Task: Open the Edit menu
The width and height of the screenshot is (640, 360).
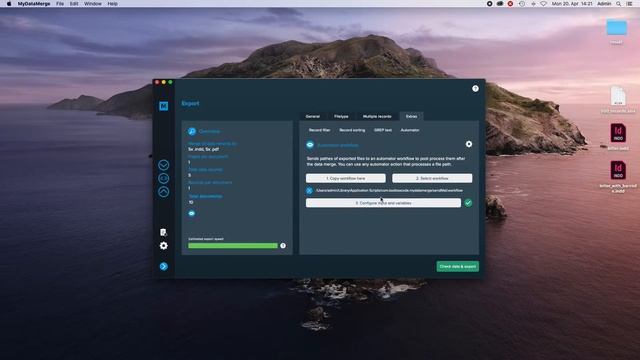Action: coord(74,4)
